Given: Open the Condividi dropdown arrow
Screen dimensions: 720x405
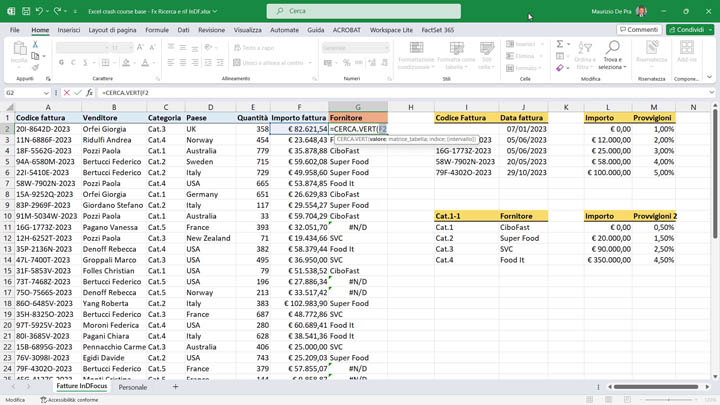Looking at the screenshot, I should pos(710,30).
